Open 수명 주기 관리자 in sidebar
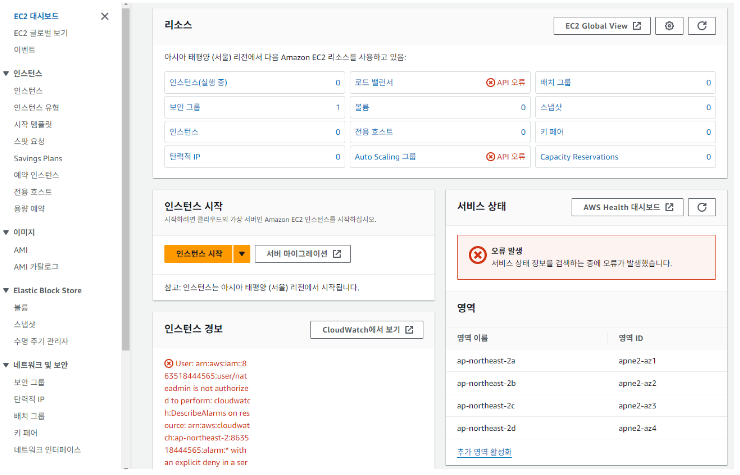This screenshot has height=475, width=740. [x=41, y=341]
